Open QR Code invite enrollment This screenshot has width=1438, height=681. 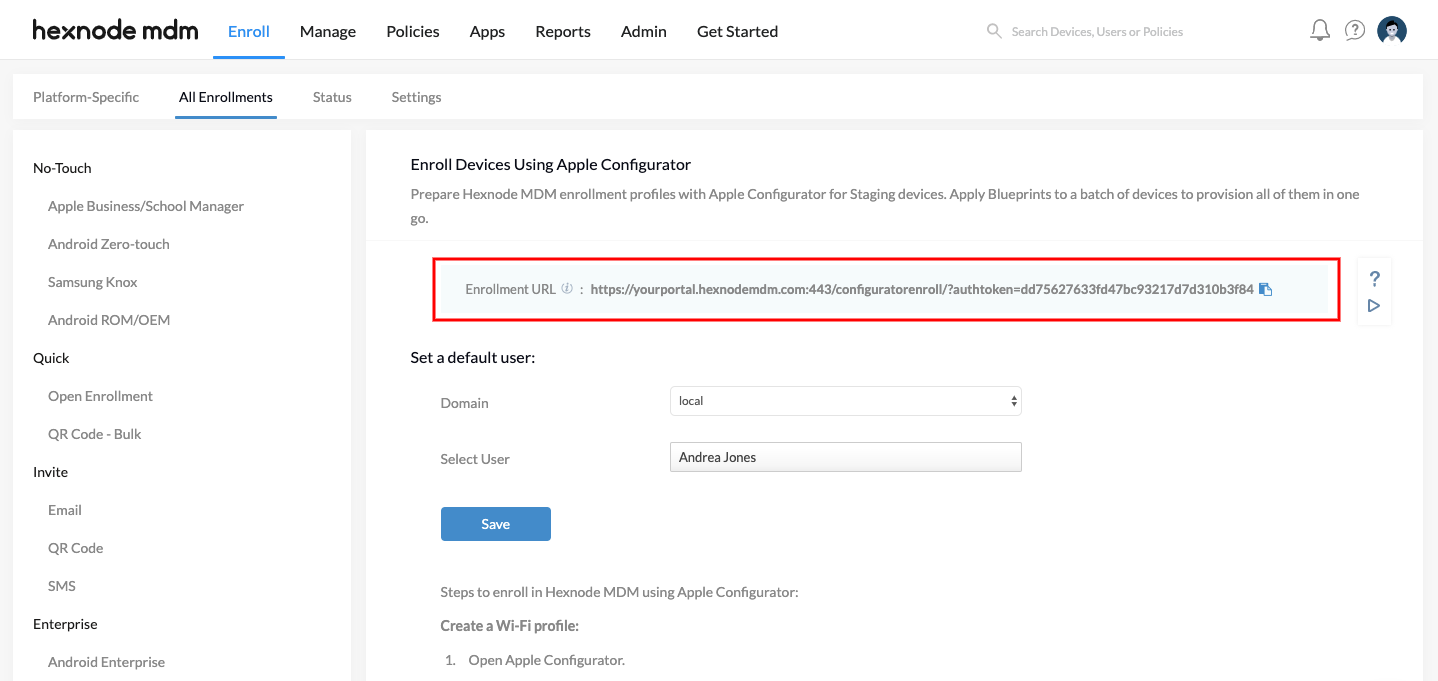[x=76, y=548]
